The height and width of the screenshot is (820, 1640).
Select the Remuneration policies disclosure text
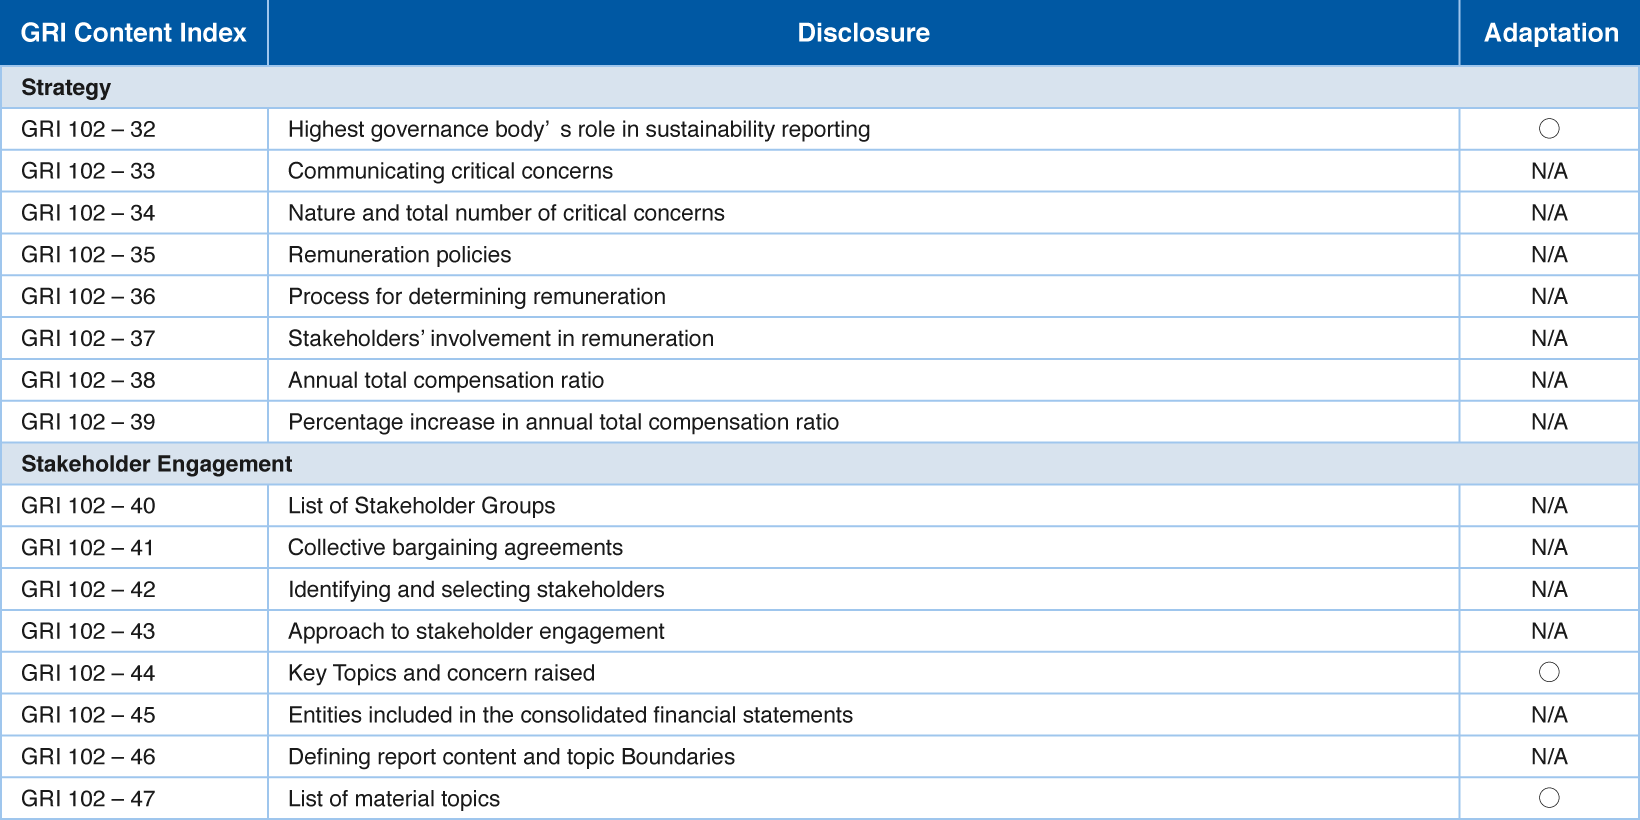399,255
